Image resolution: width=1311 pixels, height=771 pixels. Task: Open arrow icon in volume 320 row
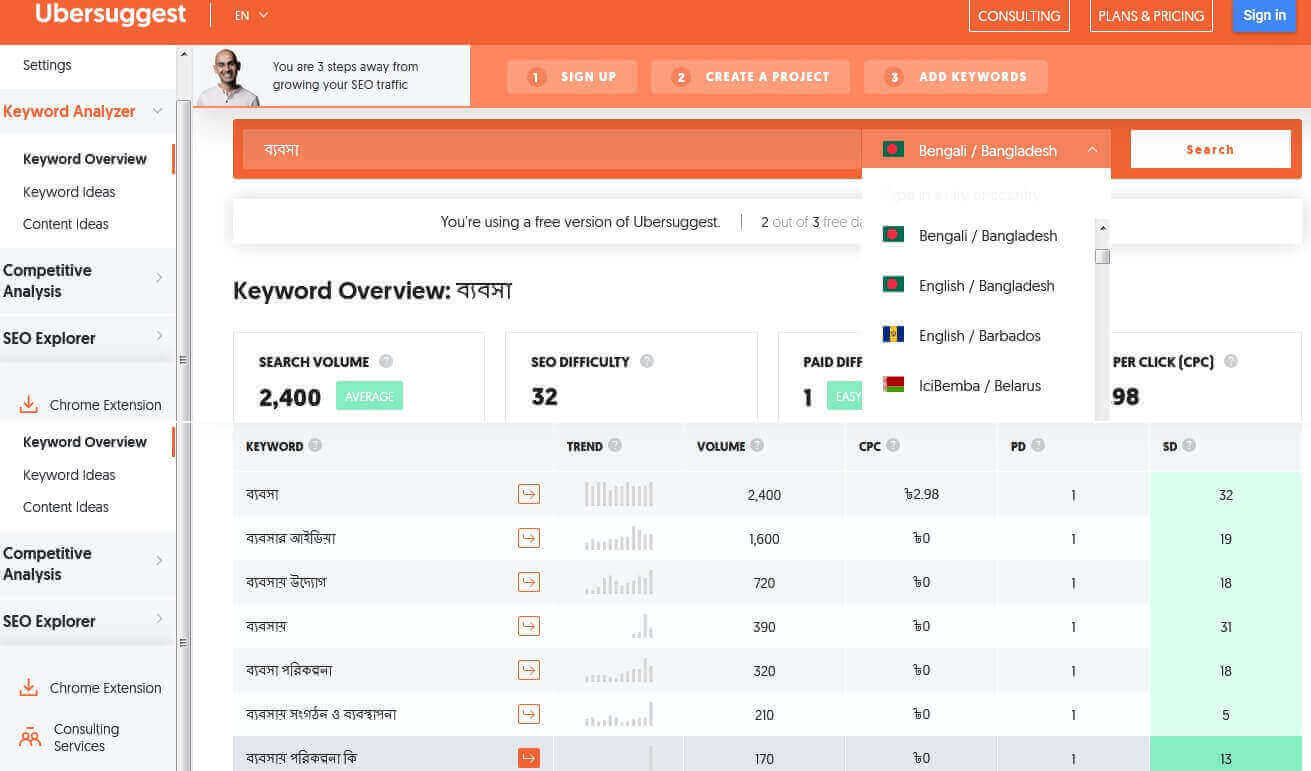[x=529, y=670]
